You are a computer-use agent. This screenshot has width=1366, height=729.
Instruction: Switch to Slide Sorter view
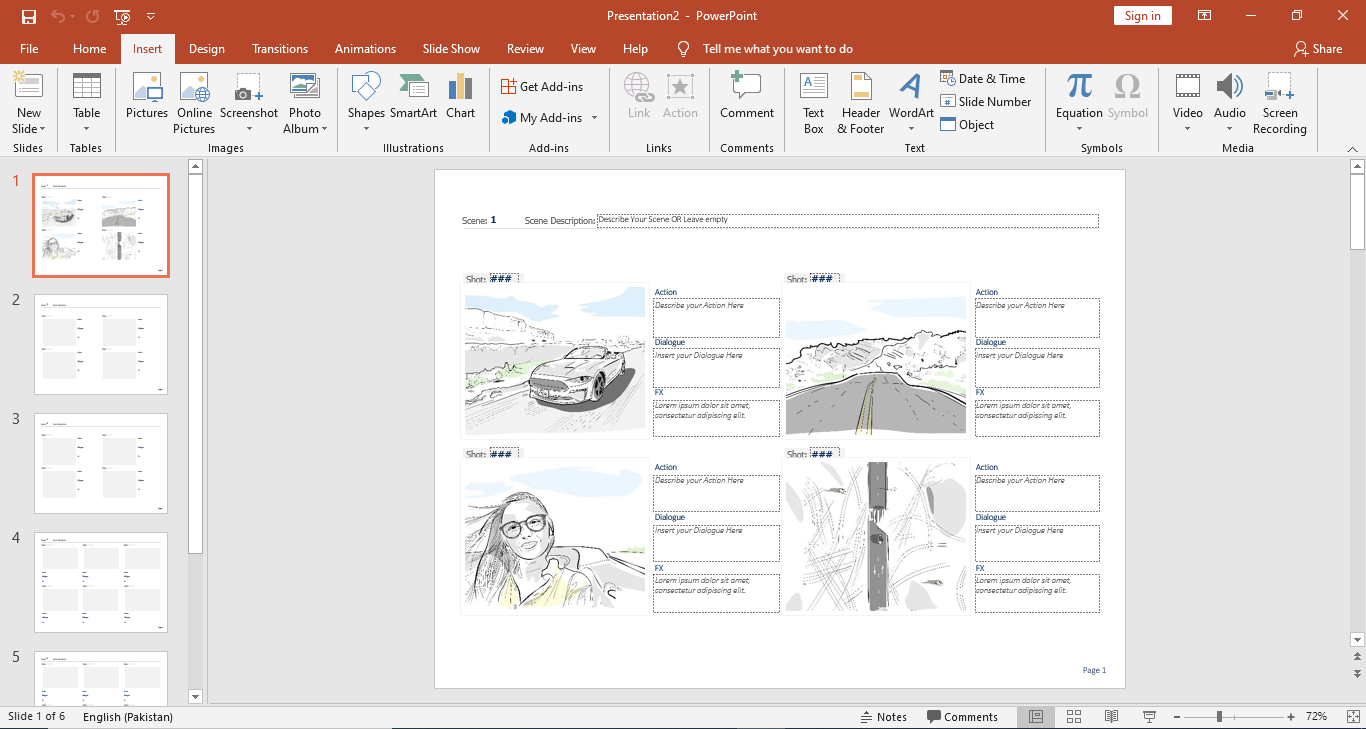pos(1074,717)
